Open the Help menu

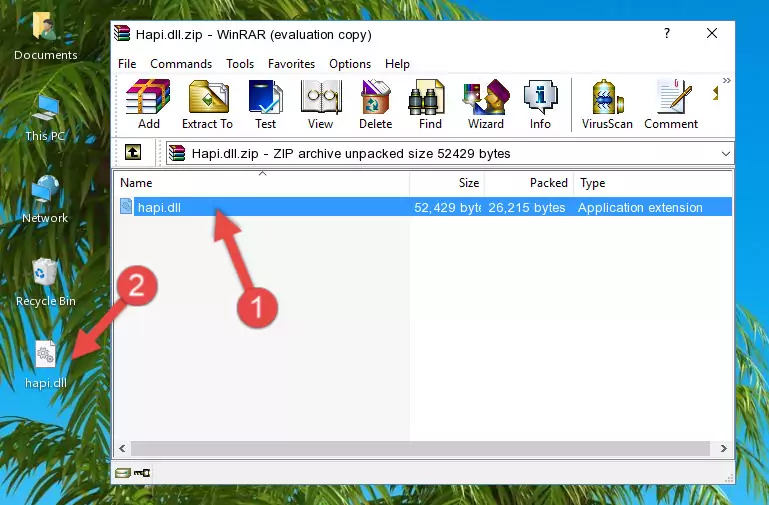(397, 64)
